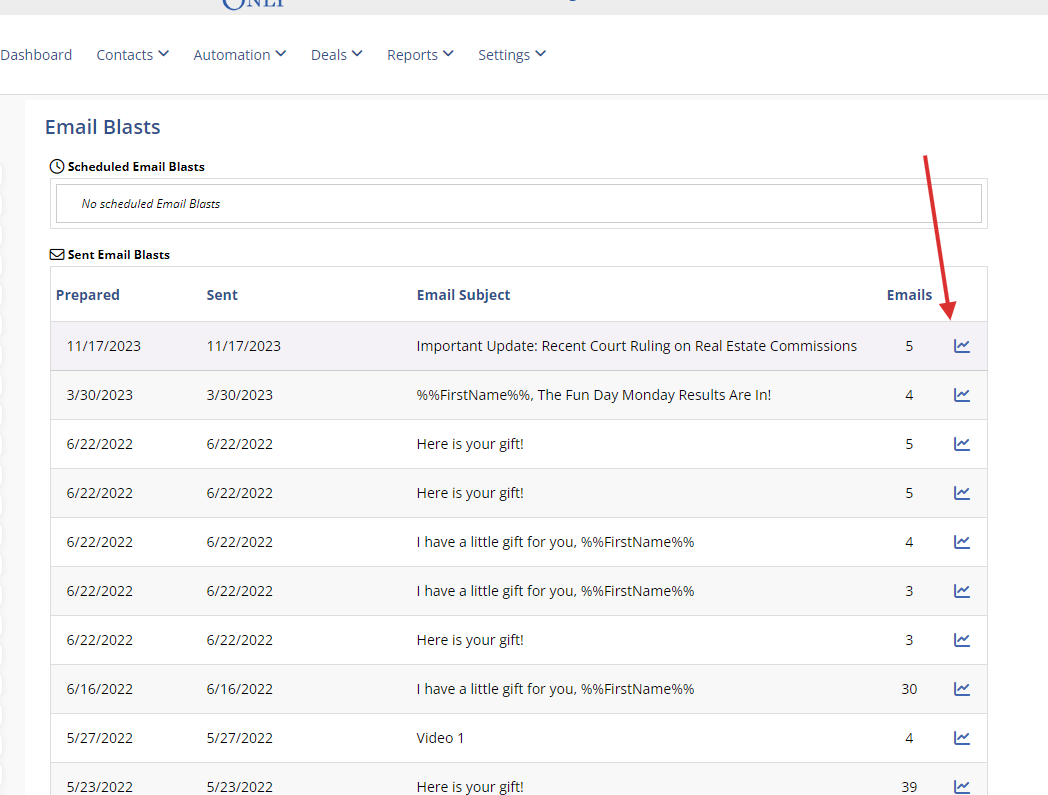The height and width of the screenshot is (795, 1048).
Task: Click the envelope icon beside Sent Email Blasts
Action: point(57,254)
